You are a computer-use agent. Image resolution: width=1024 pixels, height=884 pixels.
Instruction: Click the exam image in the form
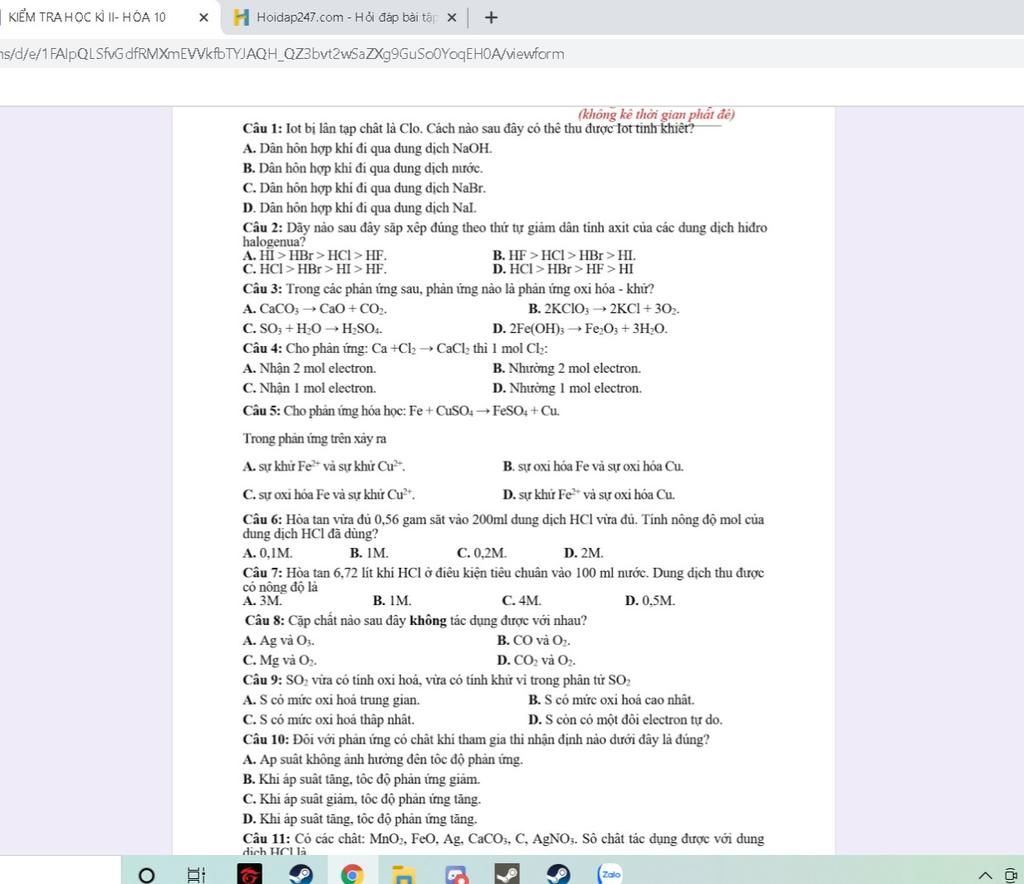504,481
